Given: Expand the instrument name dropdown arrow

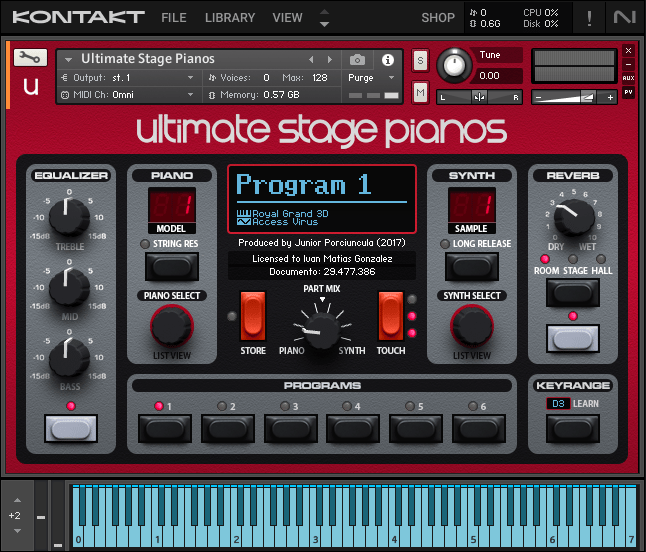Looking at the screenshot, I should [68, 60].
